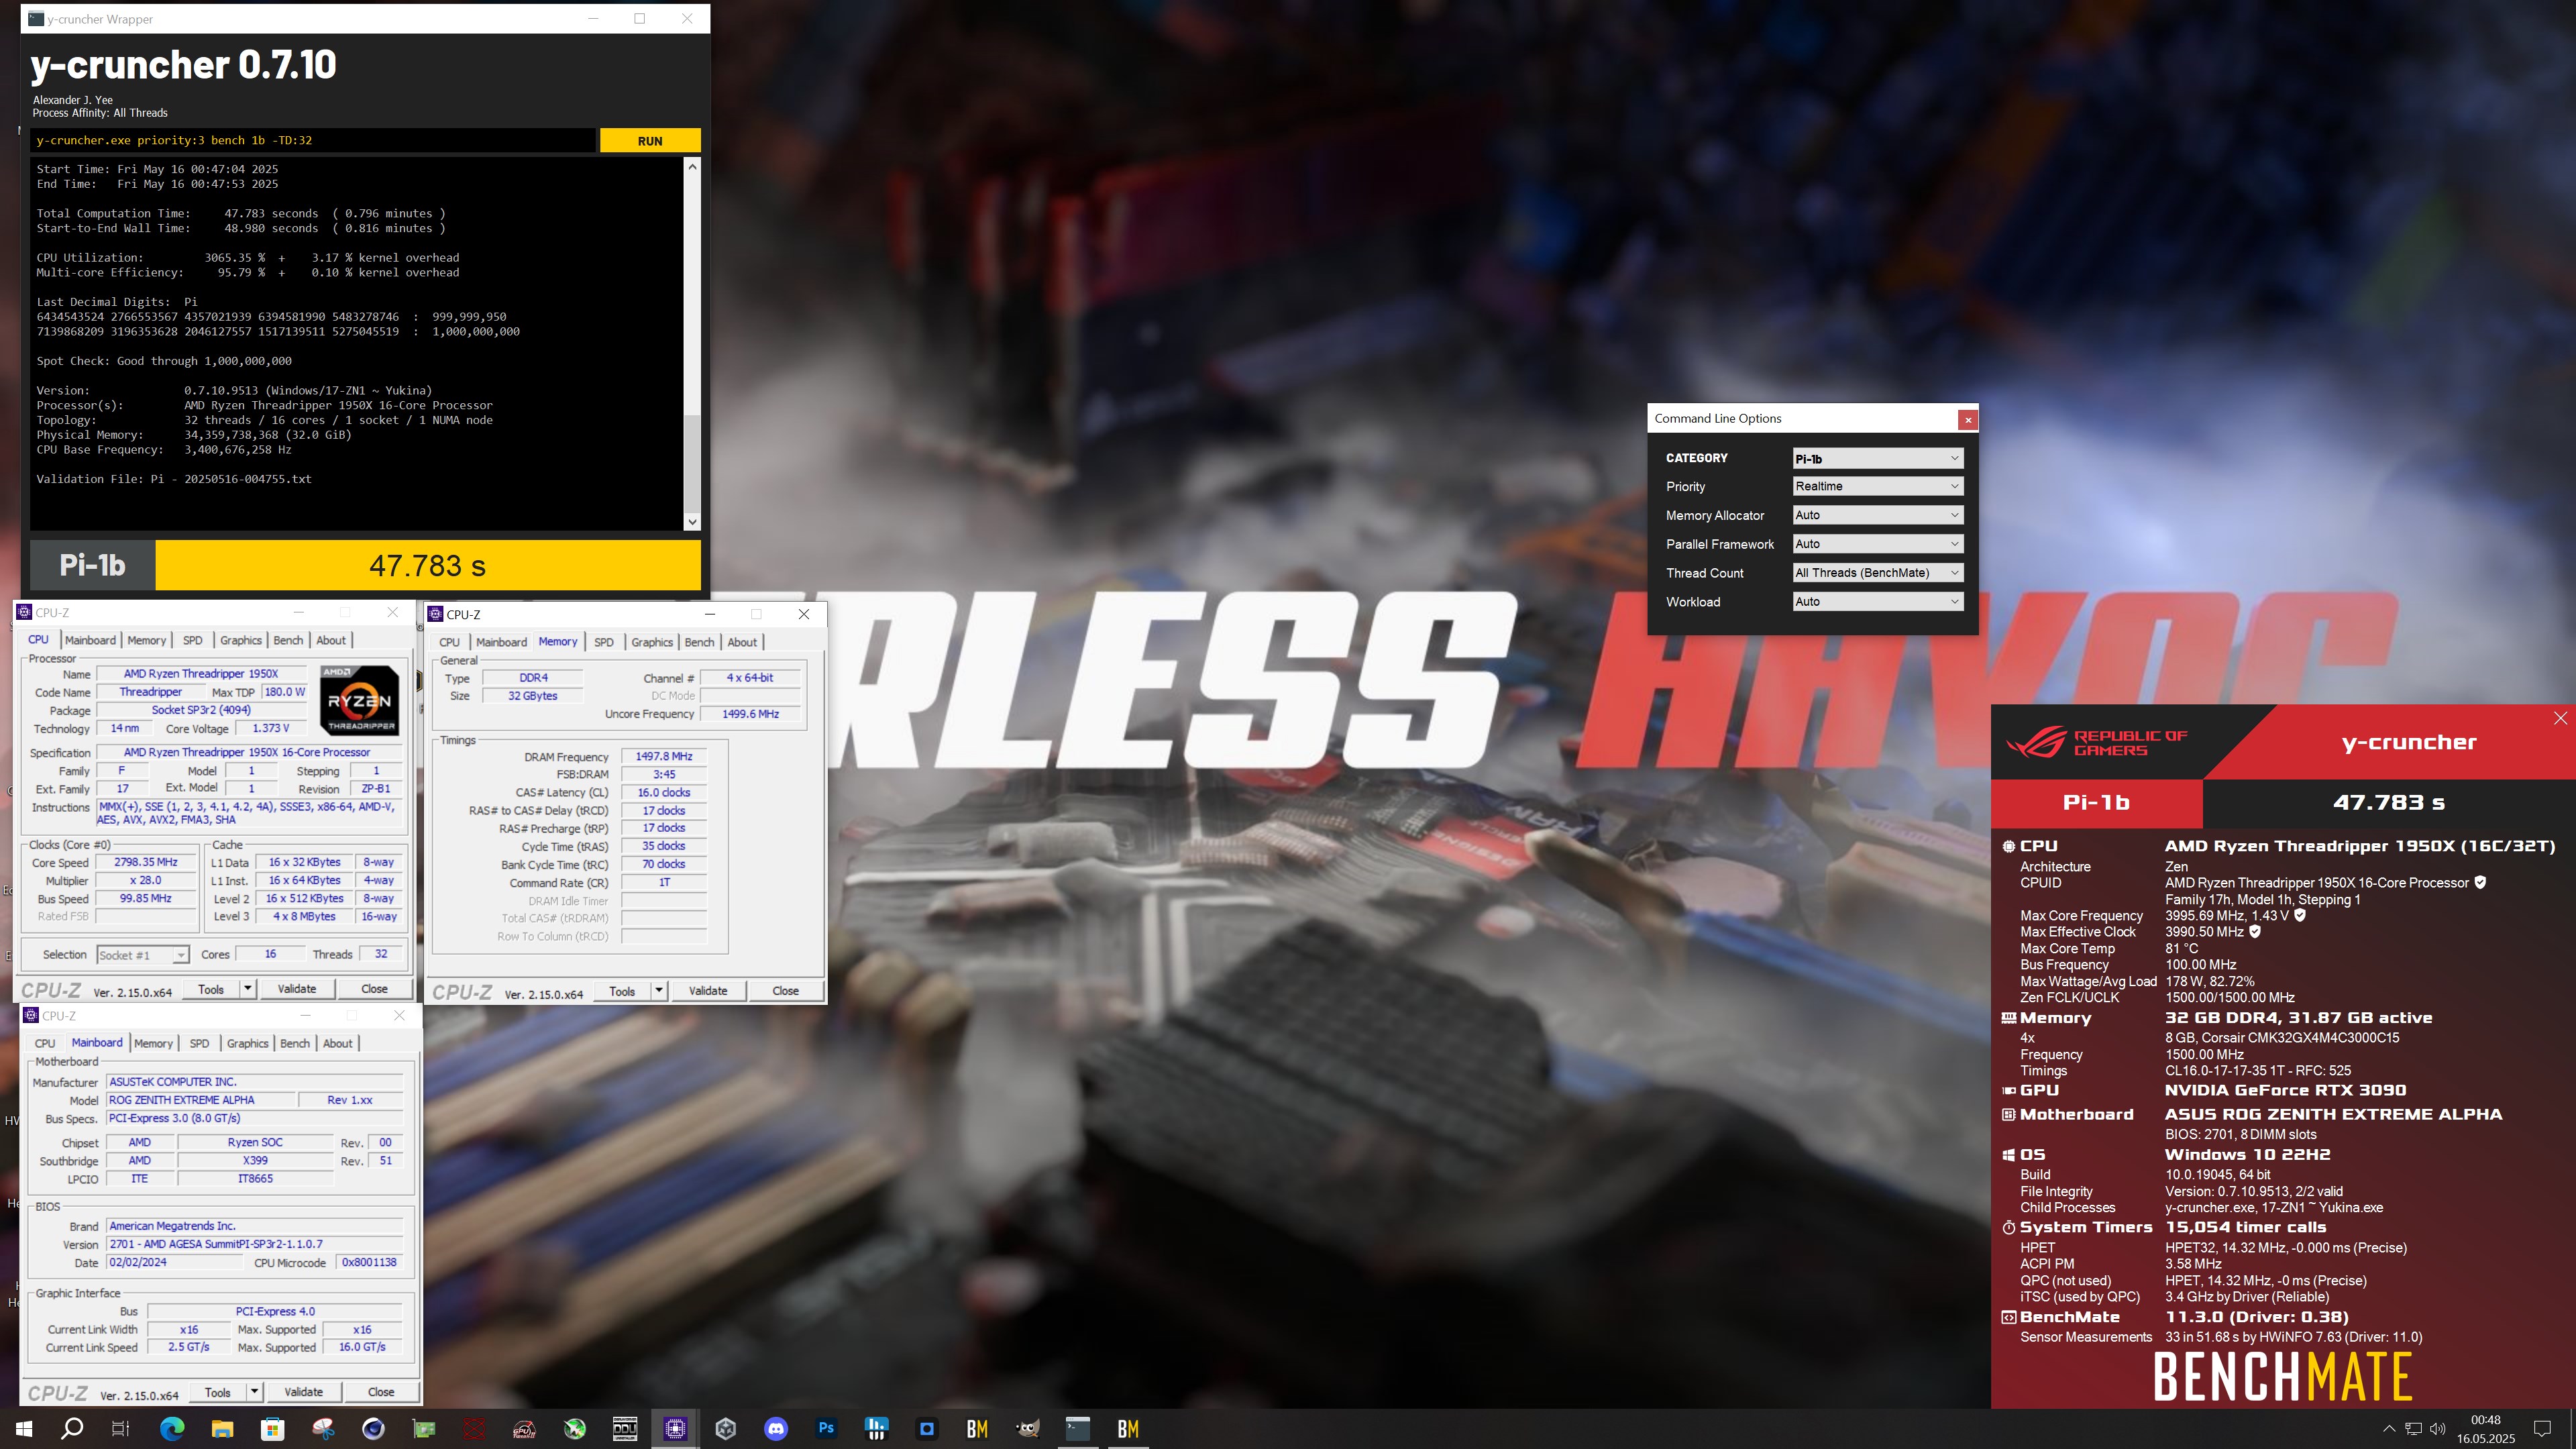Open the Tools dropdown arrow in the CPU-Z Memory window

tap(659, 992)
